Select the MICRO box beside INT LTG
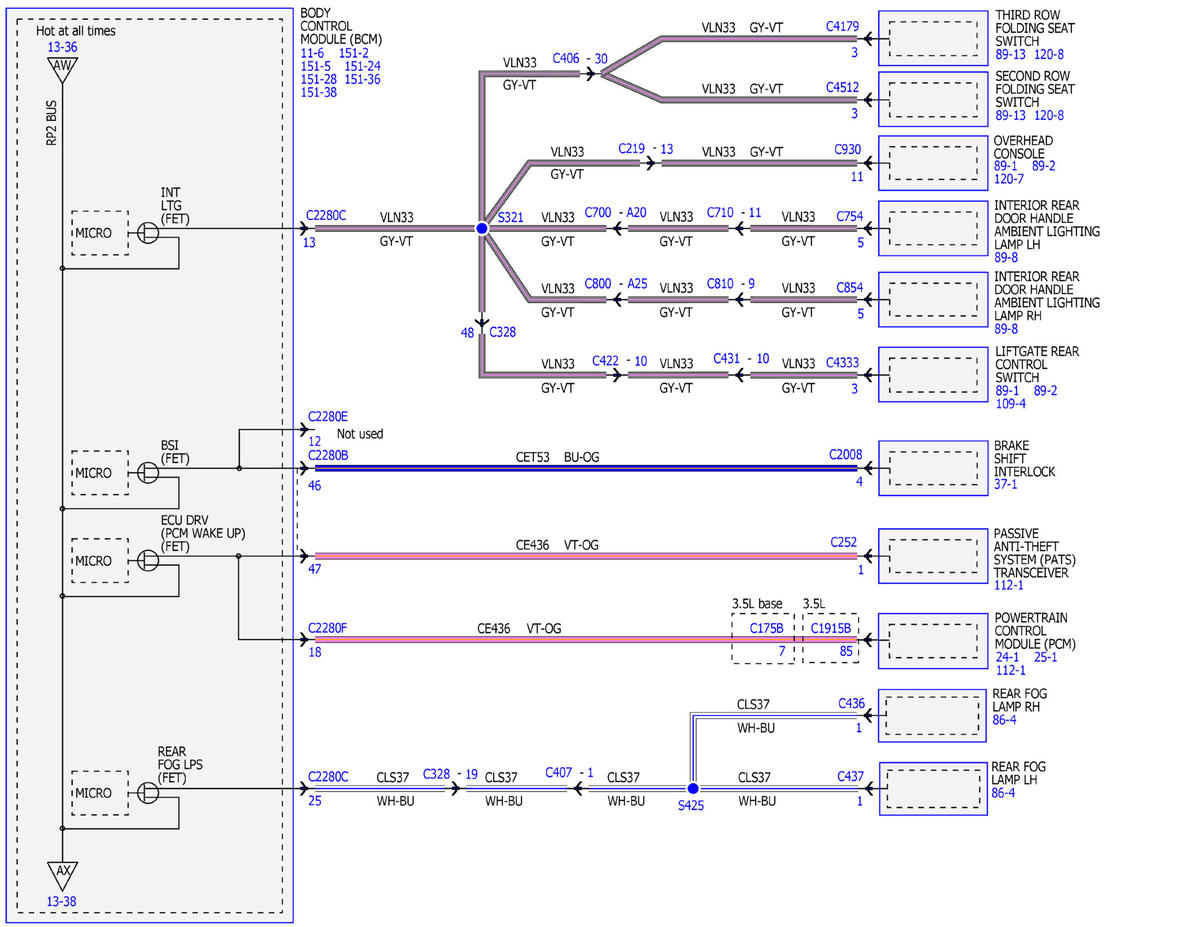 point(99,233)
